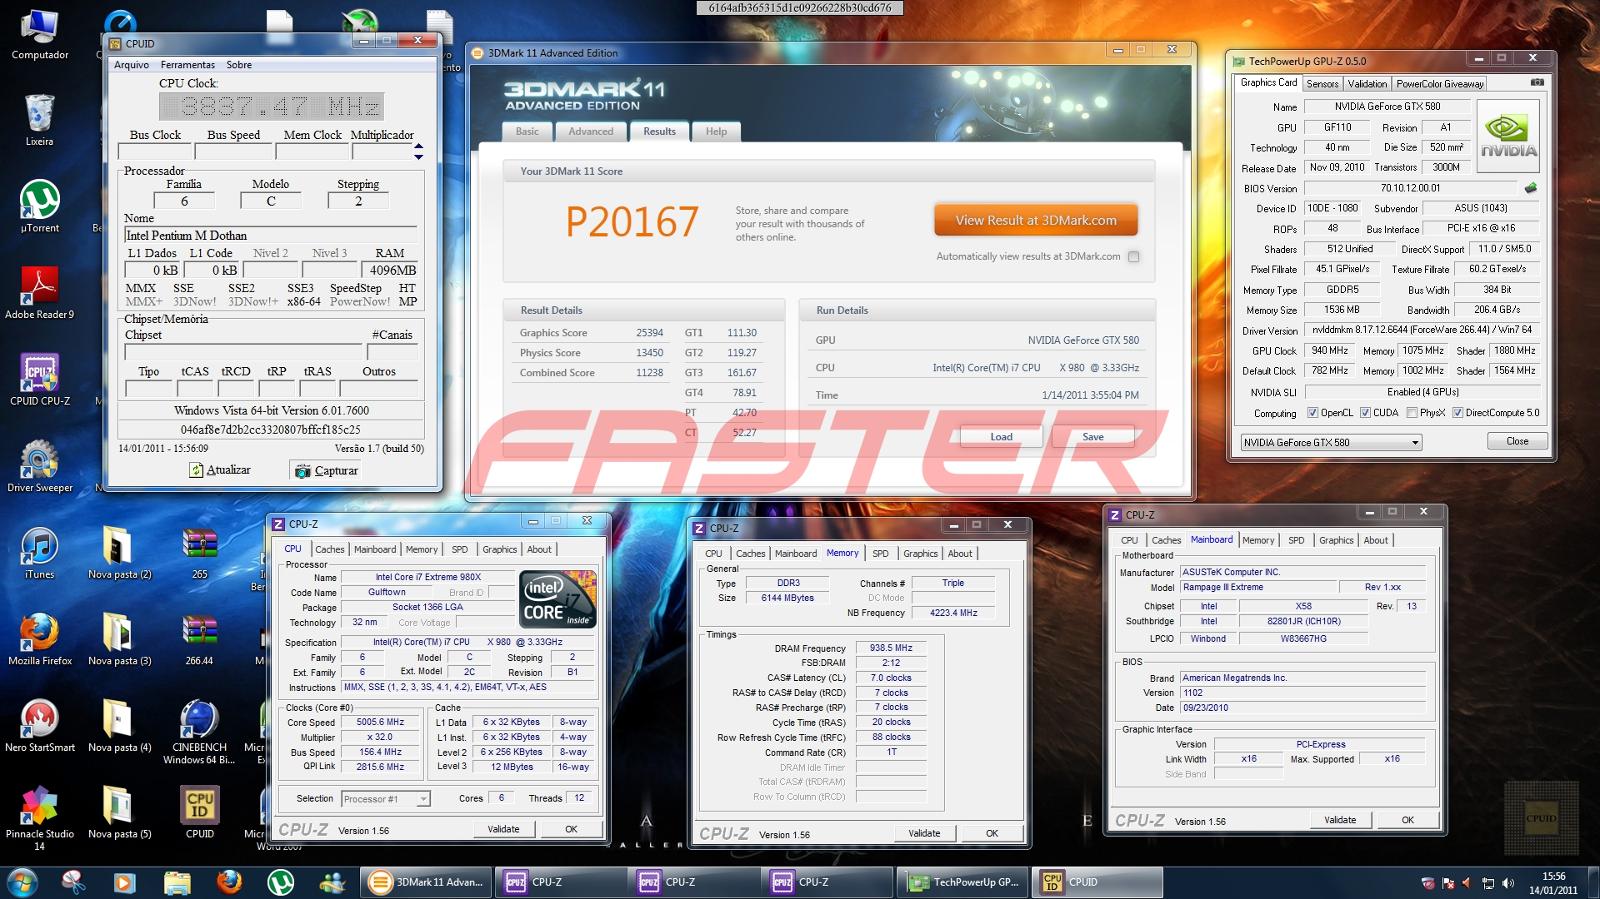Open Nova pasta (5) folder

point(120,812)
